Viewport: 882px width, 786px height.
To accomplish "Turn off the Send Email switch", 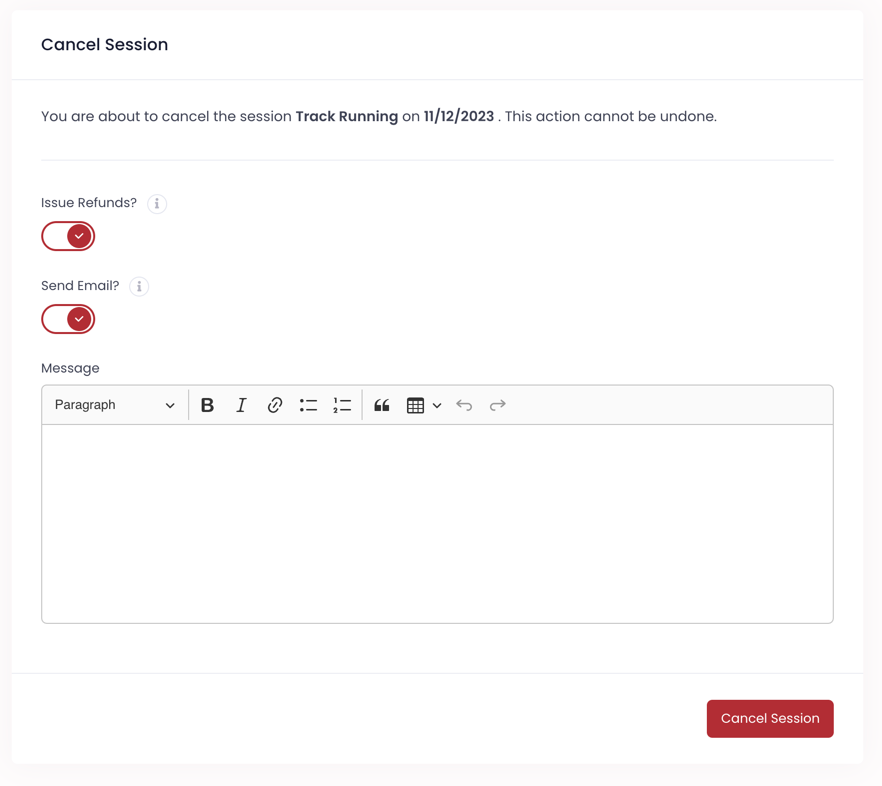I will (68, 319).
